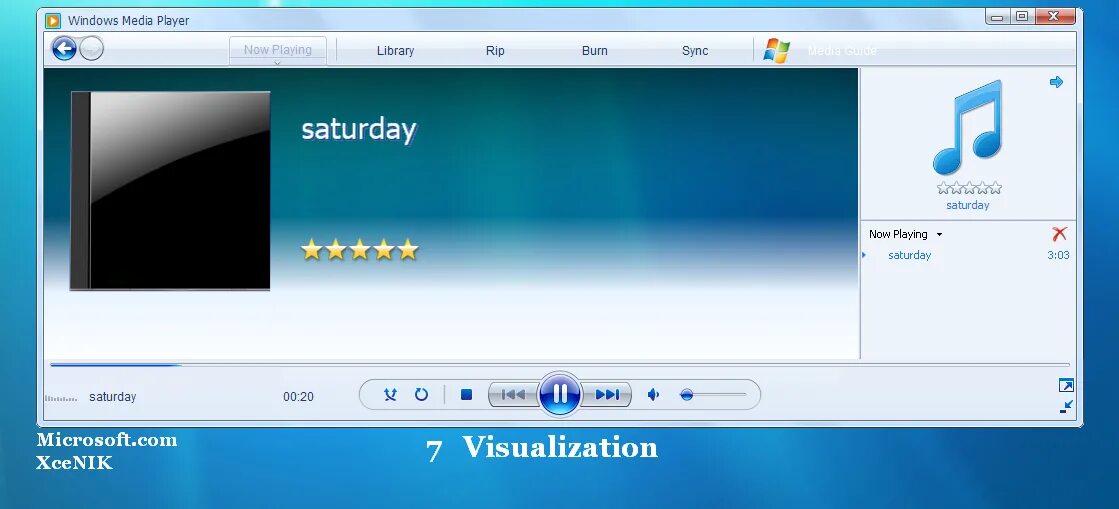The width and height of the screenshot is (1119, 509).
Task: Open the Now Playing tab
Action: [278, 49]
